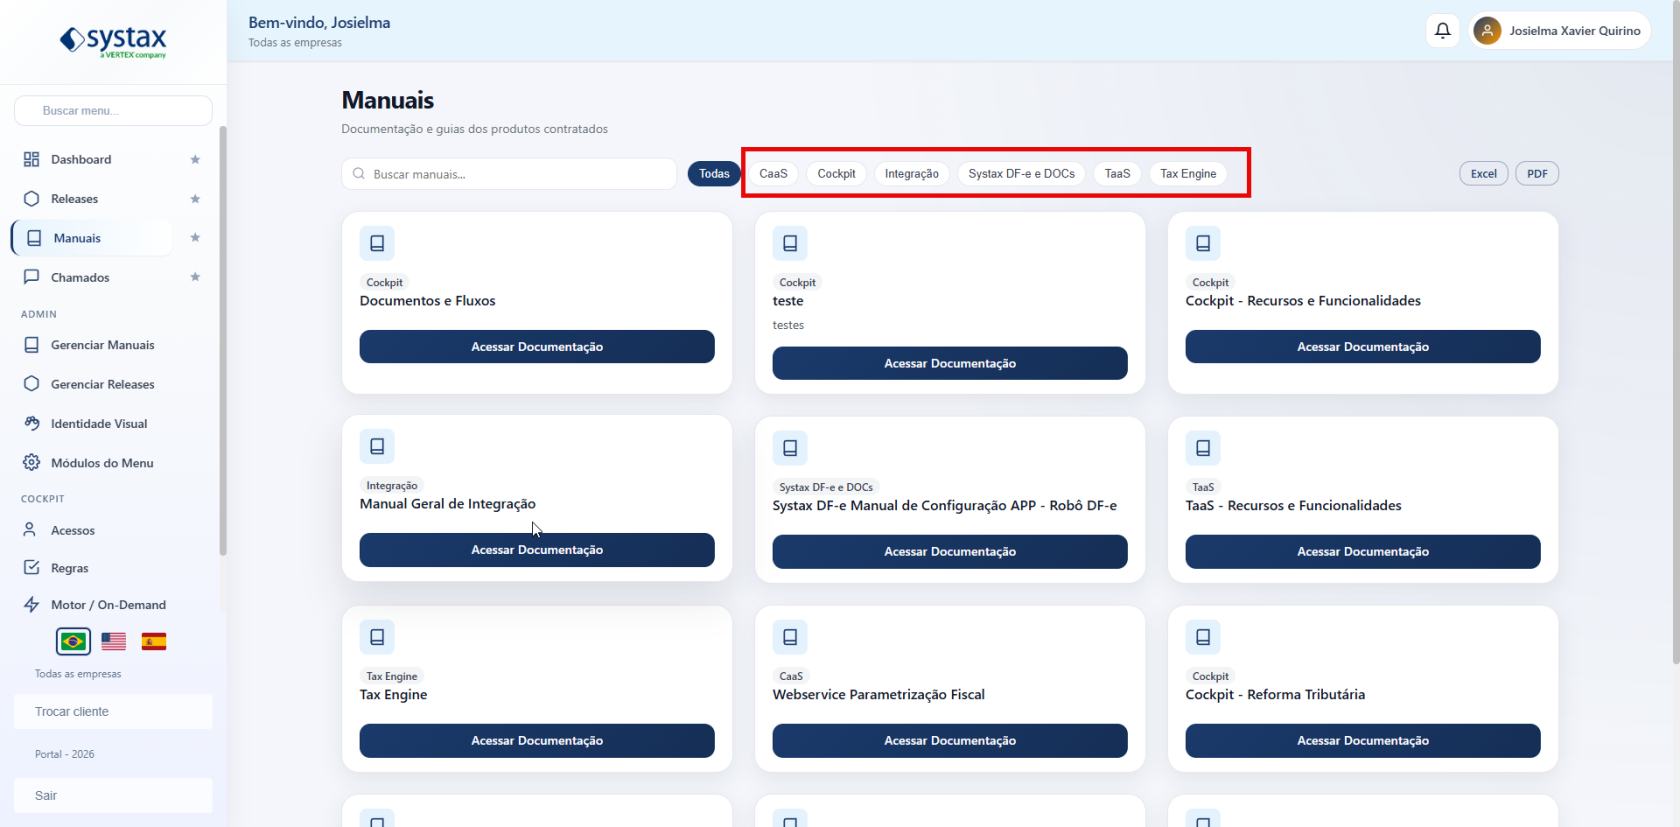The width and height of the screenshot is (1680, 827).
Task: Click book icon on the teste card
Action: click(790, 243)
